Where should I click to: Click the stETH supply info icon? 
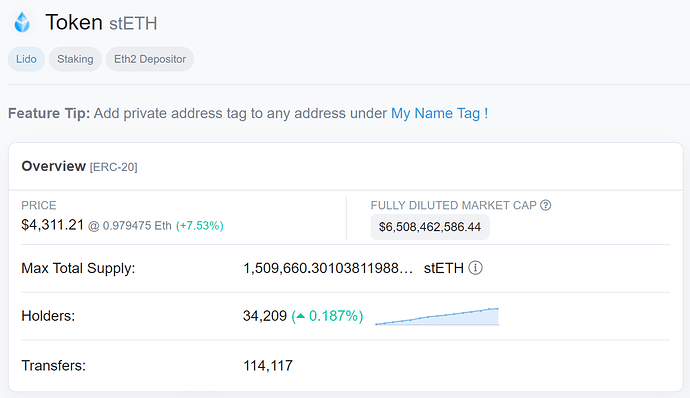(x=475, y=268)
